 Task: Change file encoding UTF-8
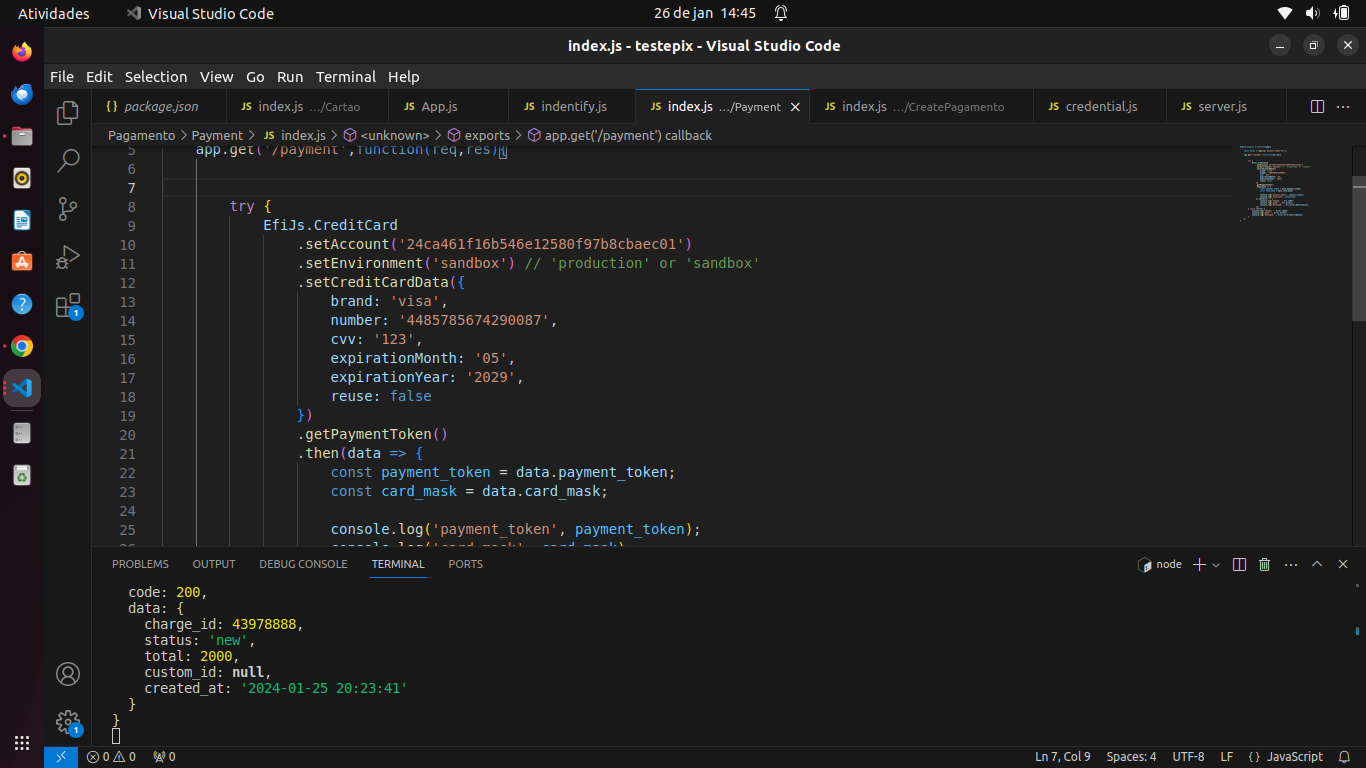tap(1188, 757)
